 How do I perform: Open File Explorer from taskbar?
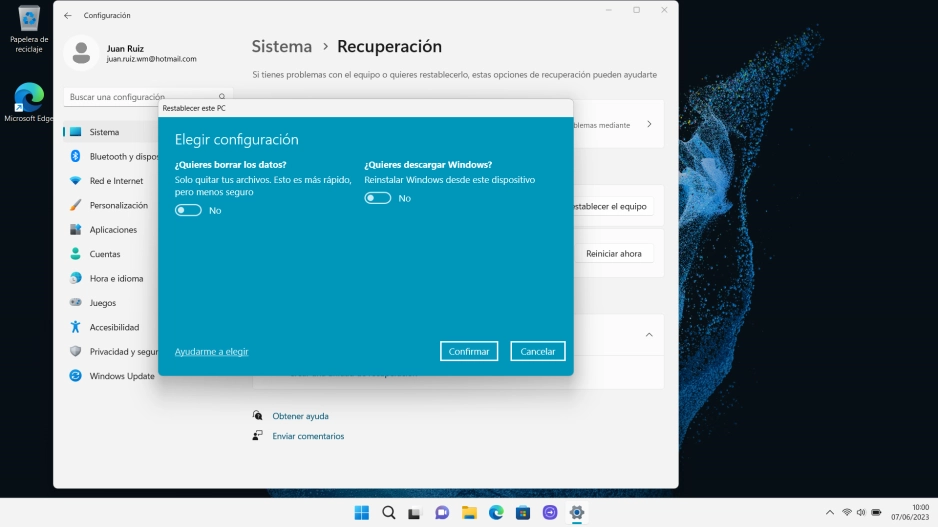point(469,513)
